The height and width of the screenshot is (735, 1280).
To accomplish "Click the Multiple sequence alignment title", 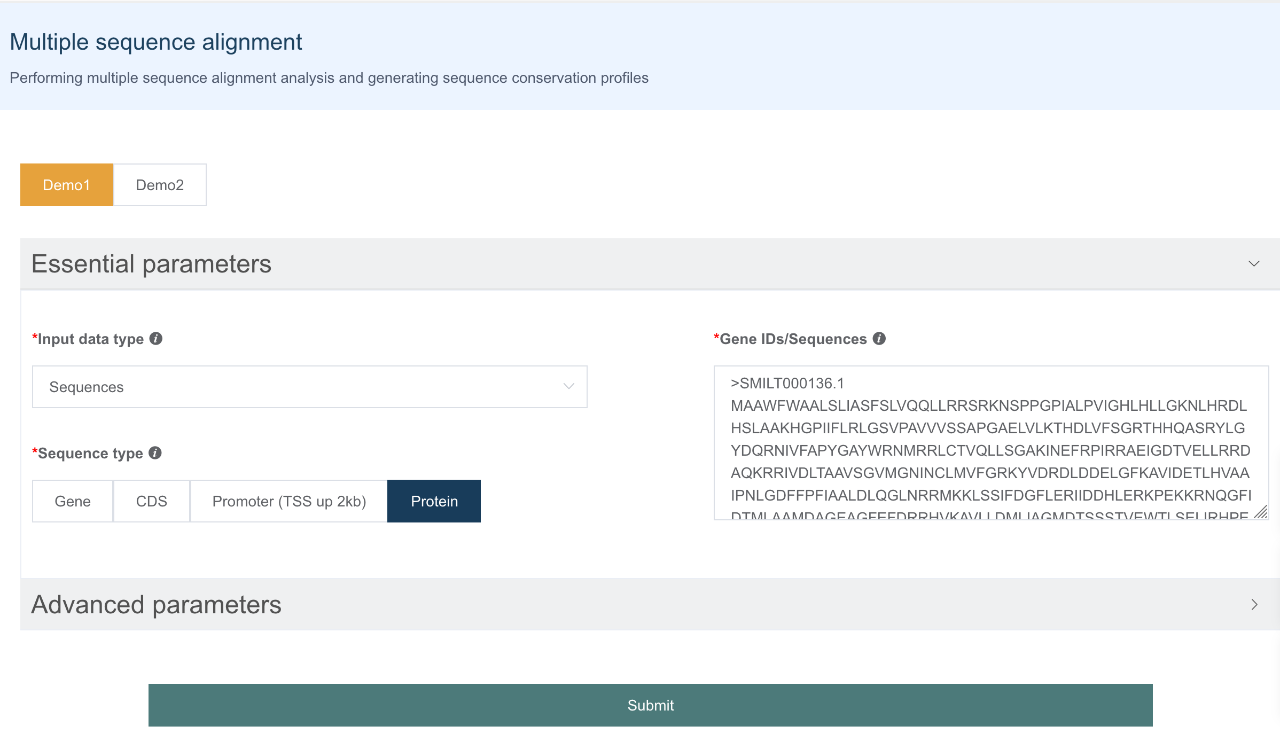I will pos(156,42).
